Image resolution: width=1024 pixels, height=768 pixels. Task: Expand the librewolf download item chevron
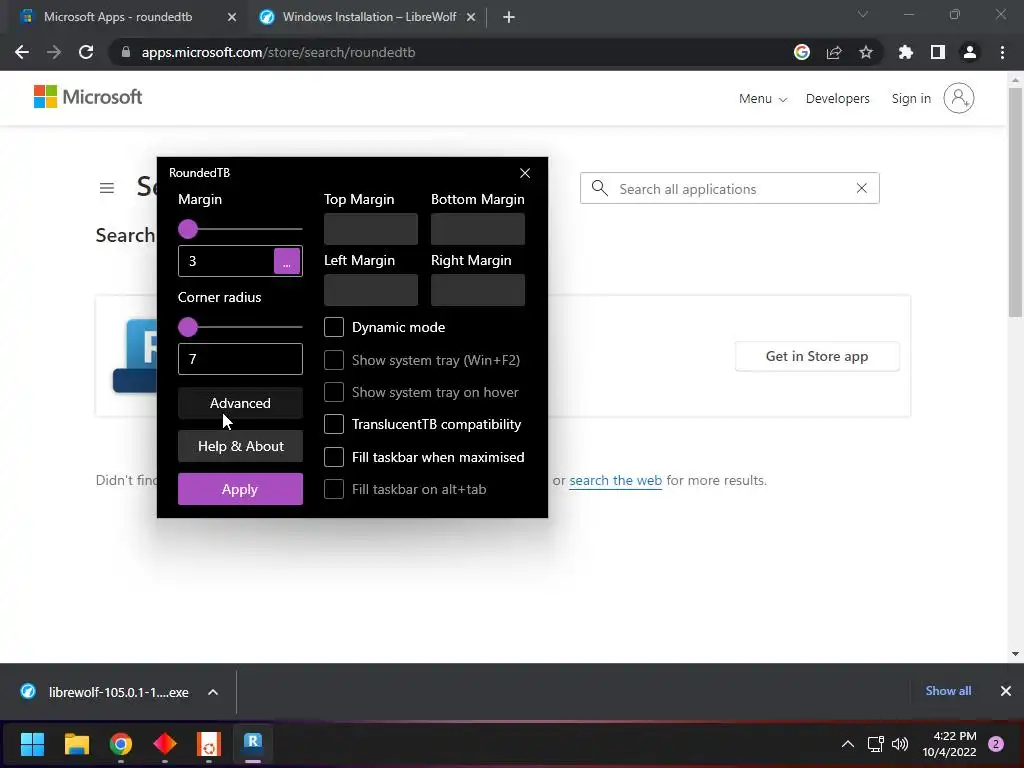coord(213,692)
